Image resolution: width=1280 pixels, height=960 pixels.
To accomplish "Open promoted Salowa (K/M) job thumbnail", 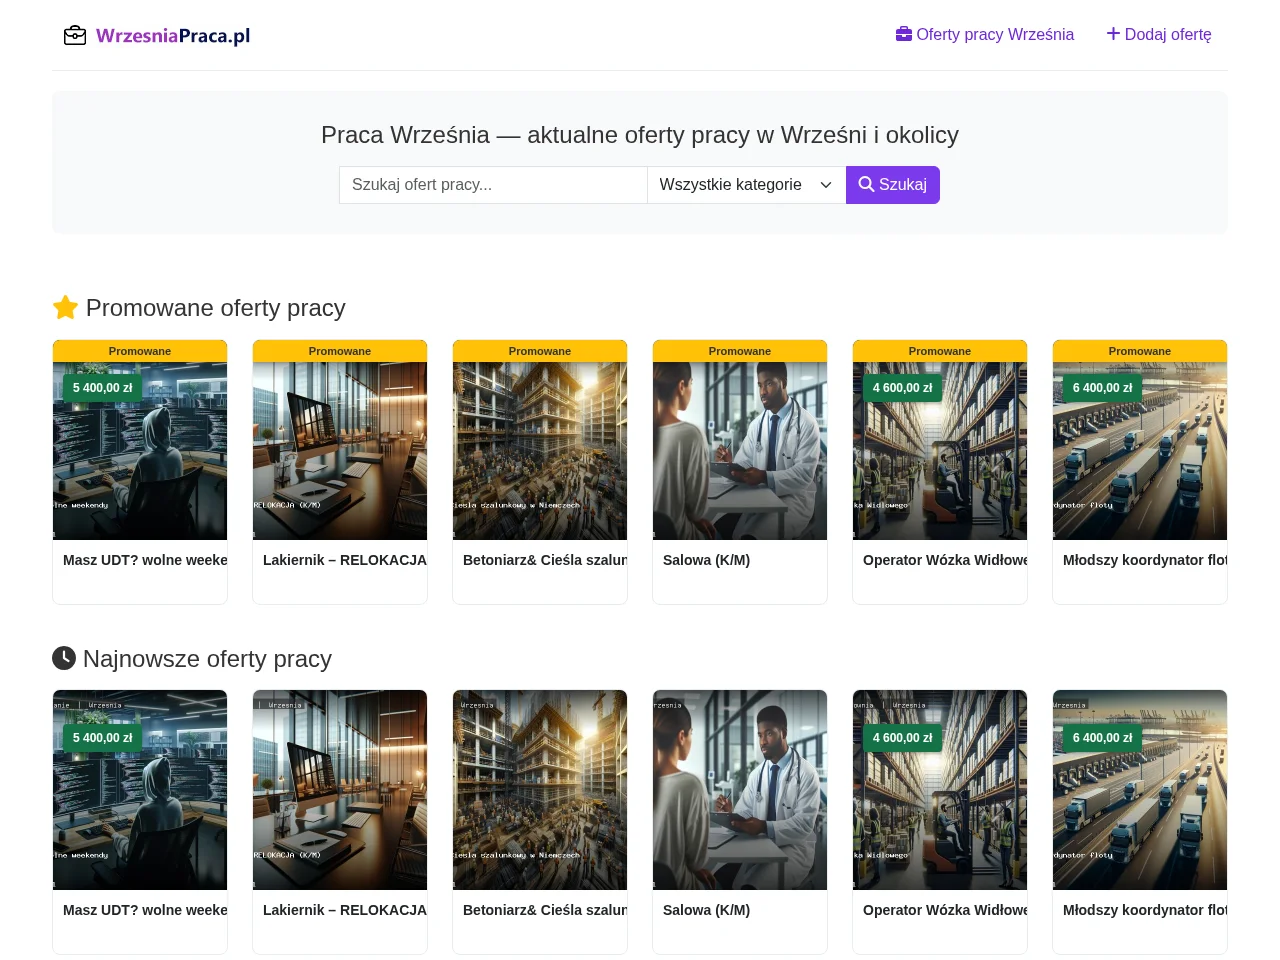I will [740, 451].
